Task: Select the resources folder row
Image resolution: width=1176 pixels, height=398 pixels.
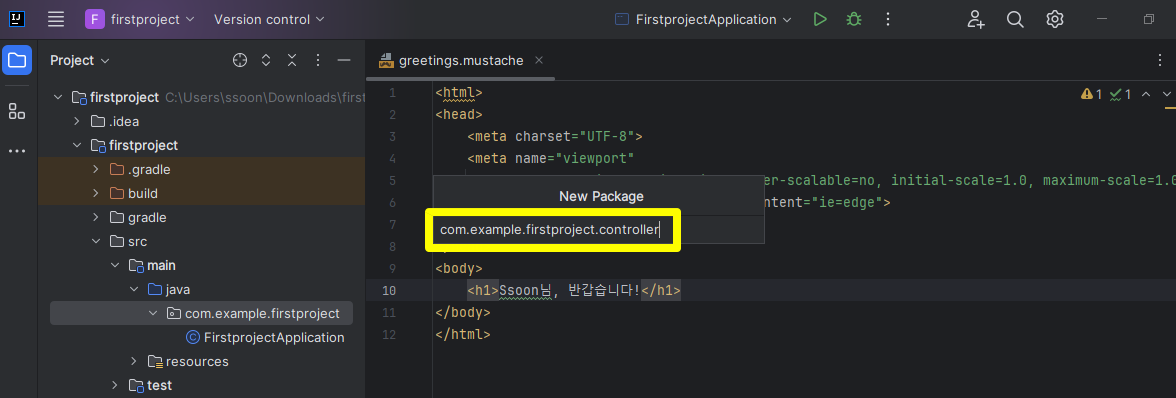Action: click(x=202, y=361)
